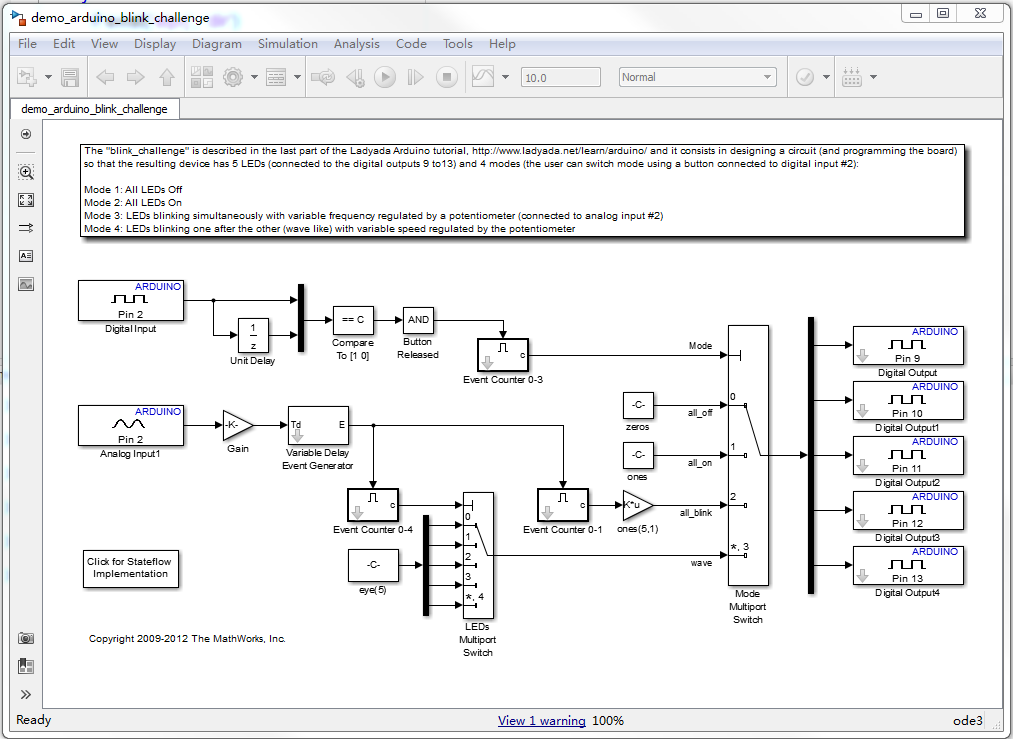
Task: Open View 1 warning link
Action: coord(541,721)
